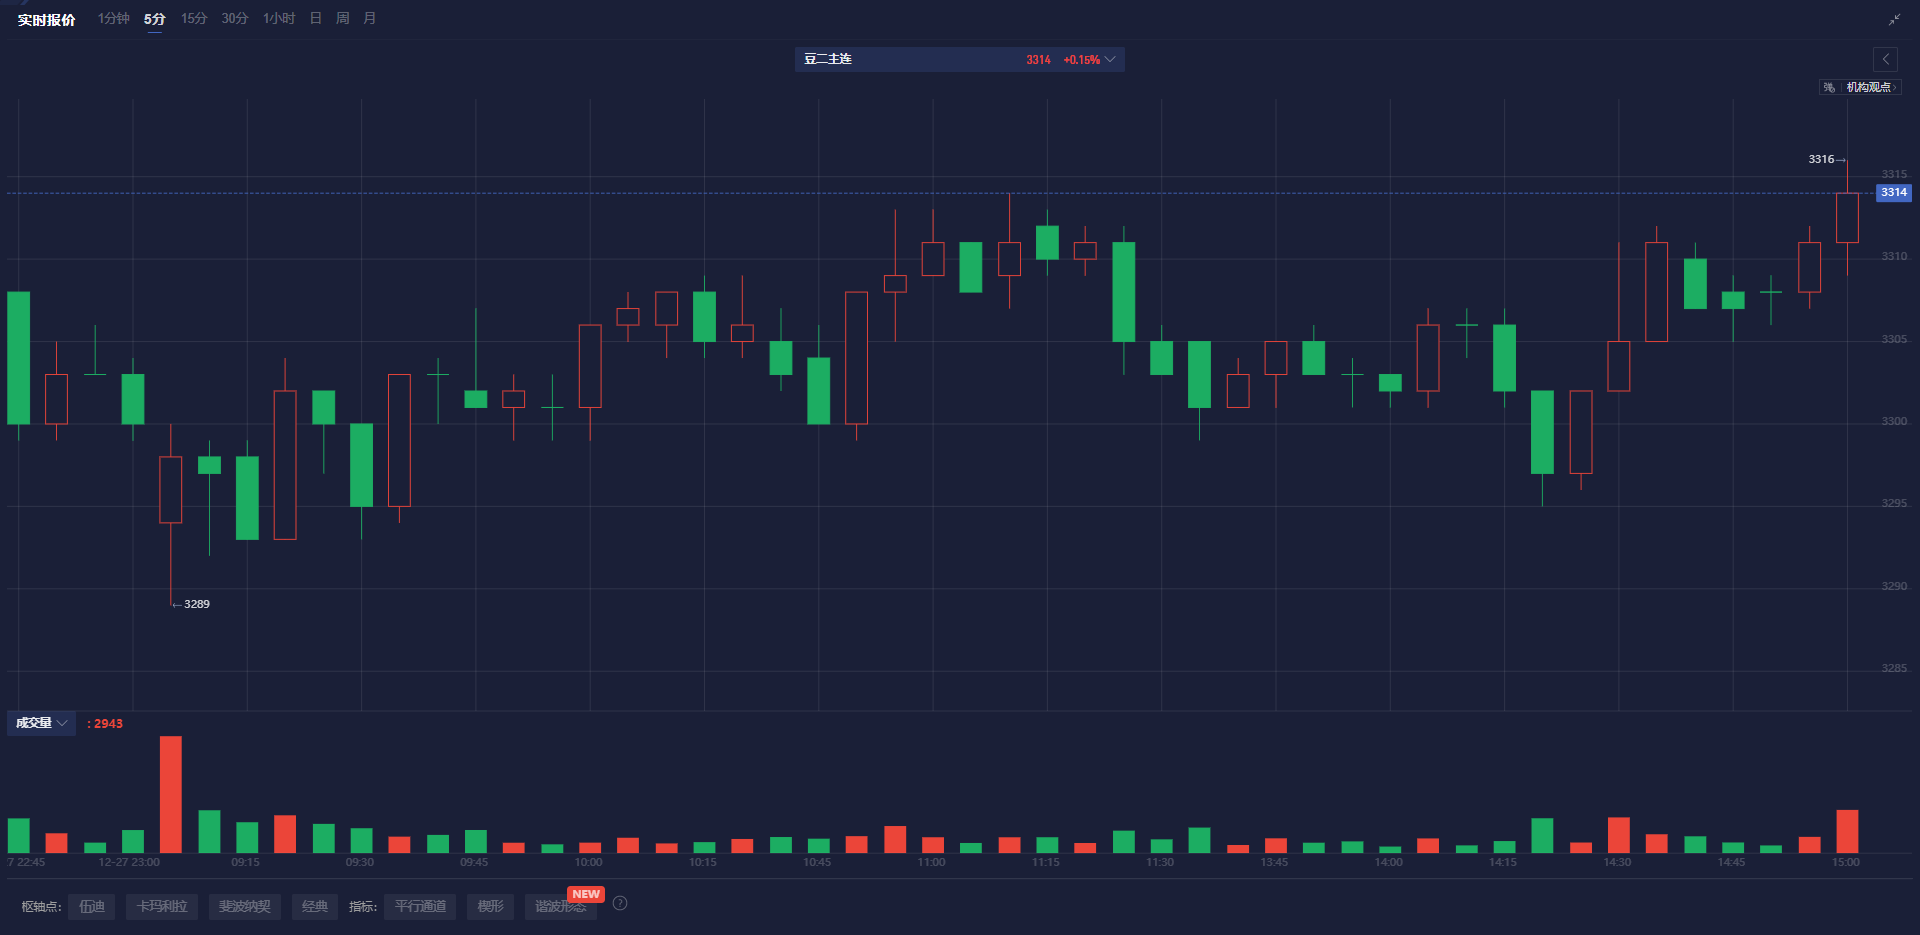Click the 3314 current price tag
The width and height of the screenshot is (1920, 935).
[x=1893, y=193]
